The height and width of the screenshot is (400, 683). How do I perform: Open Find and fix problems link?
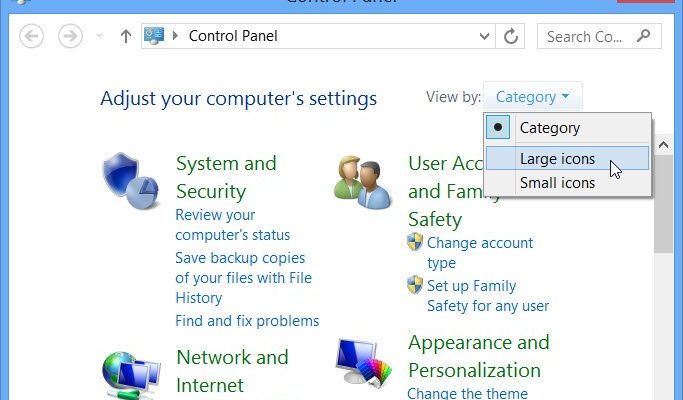coord(247,321)
